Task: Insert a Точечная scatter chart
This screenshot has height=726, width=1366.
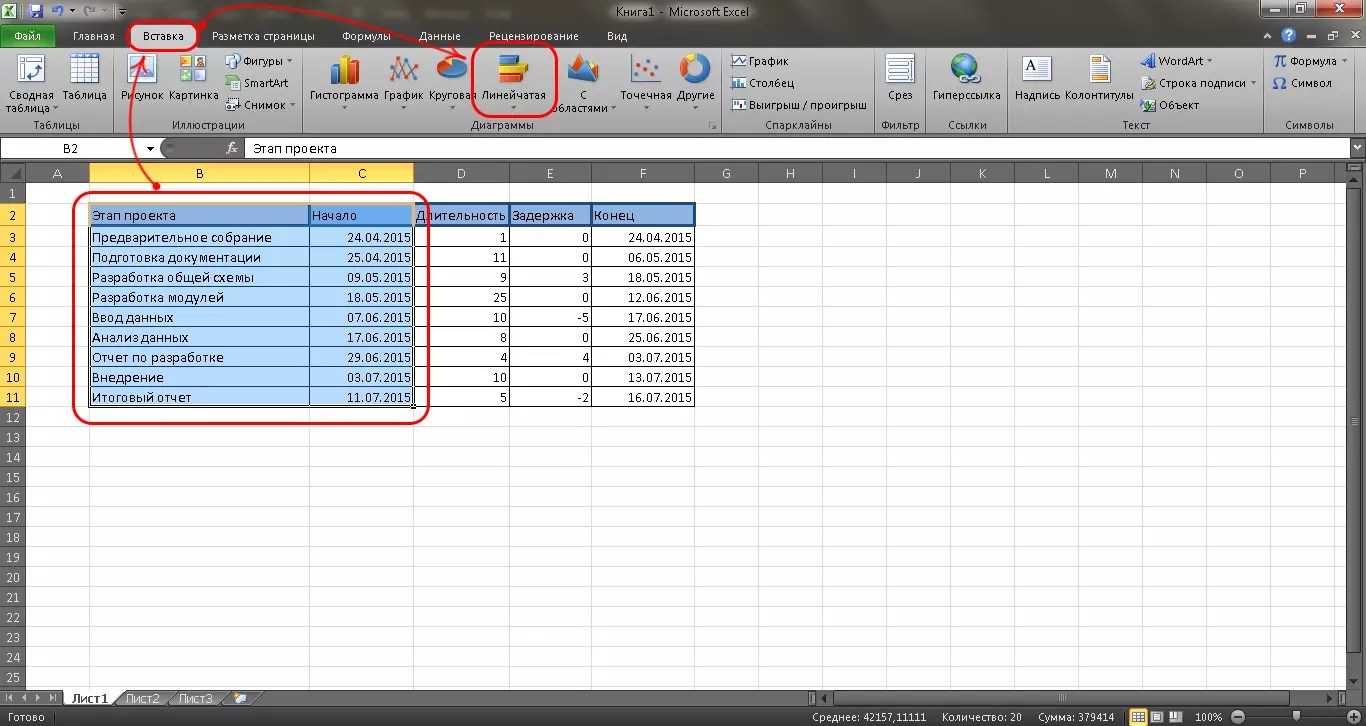Action: pyautogui.click(x=645, y=78)
